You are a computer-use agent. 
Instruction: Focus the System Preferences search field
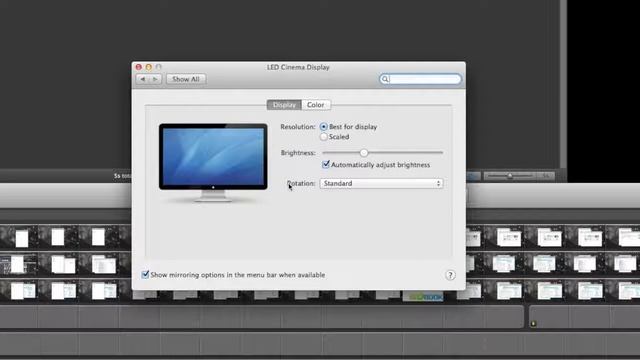pyautogui.click(x=420, y=79)
